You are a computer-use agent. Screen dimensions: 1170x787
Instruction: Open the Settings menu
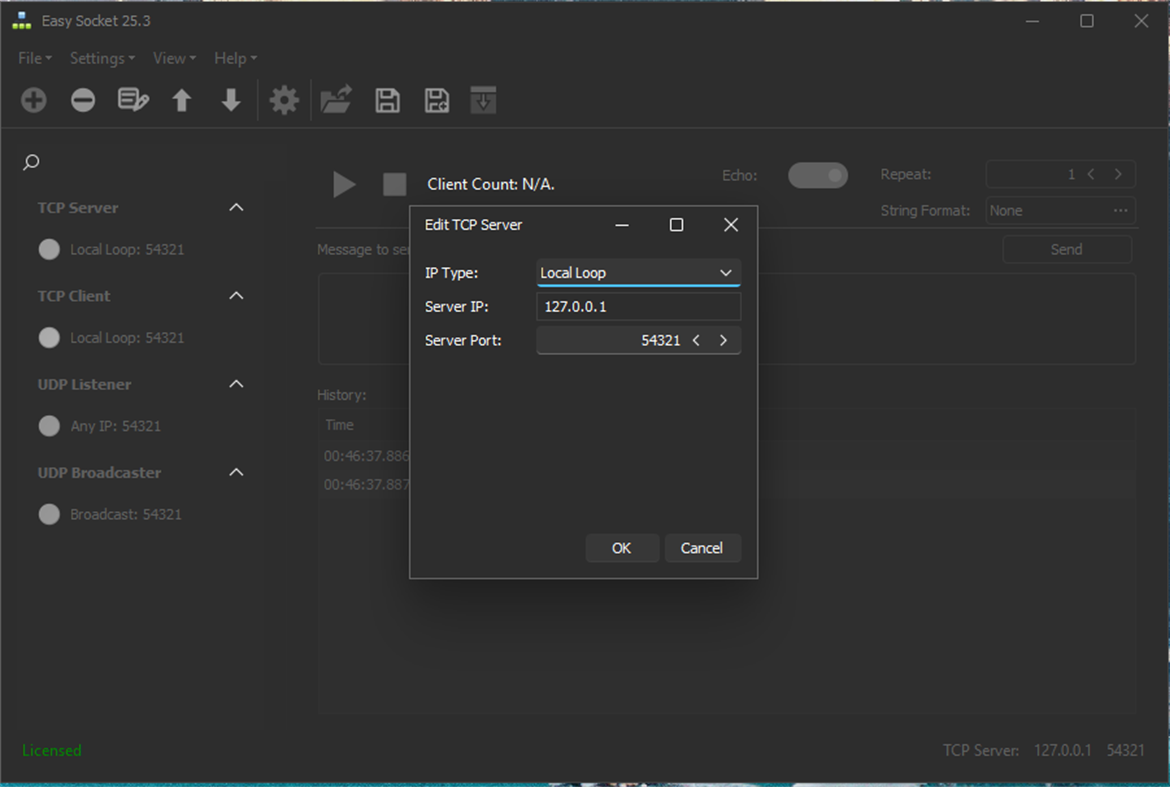(x=102, y=58)
